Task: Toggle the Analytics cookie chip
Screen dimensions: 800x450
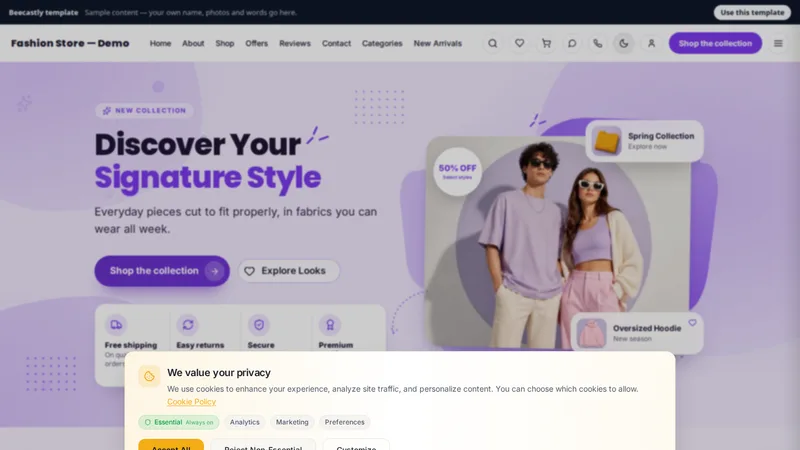Action: click(x=244, y=422)
